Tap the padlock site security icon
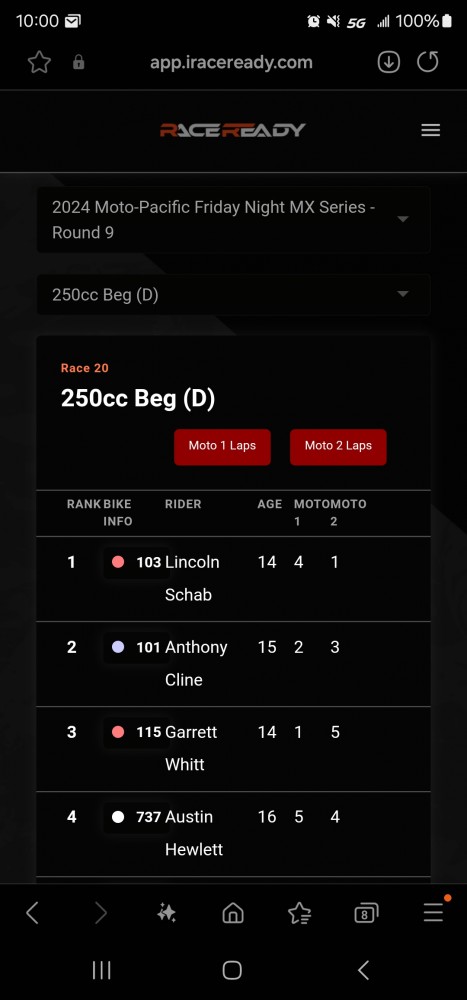The height and width of the screenshot is (1000, 467). coord(78,62)
